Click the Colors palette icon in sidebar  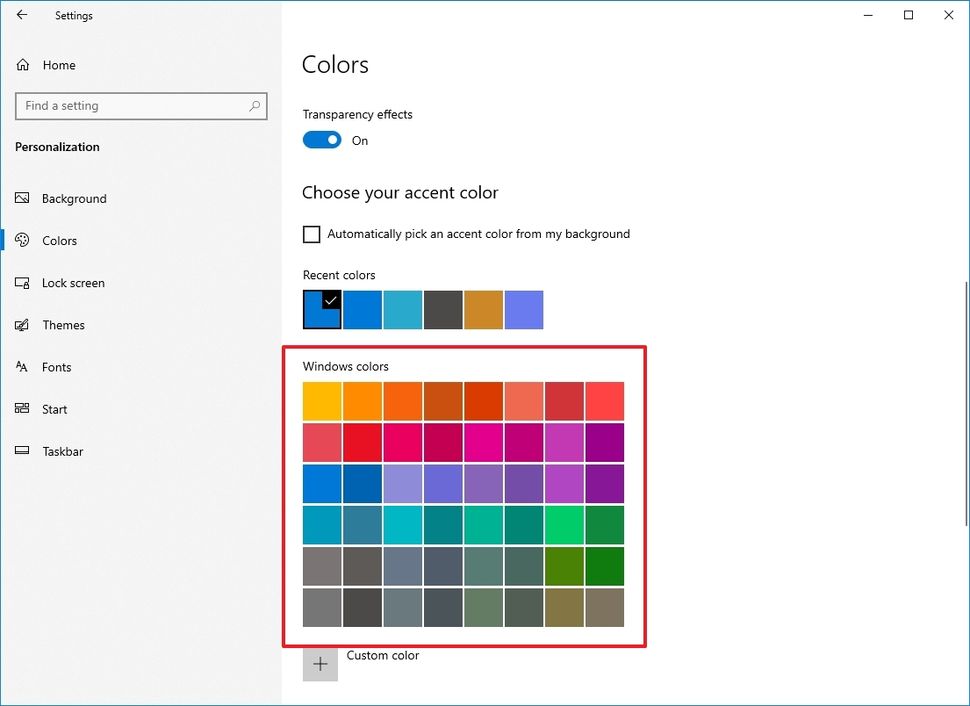[x=23, y=240]
